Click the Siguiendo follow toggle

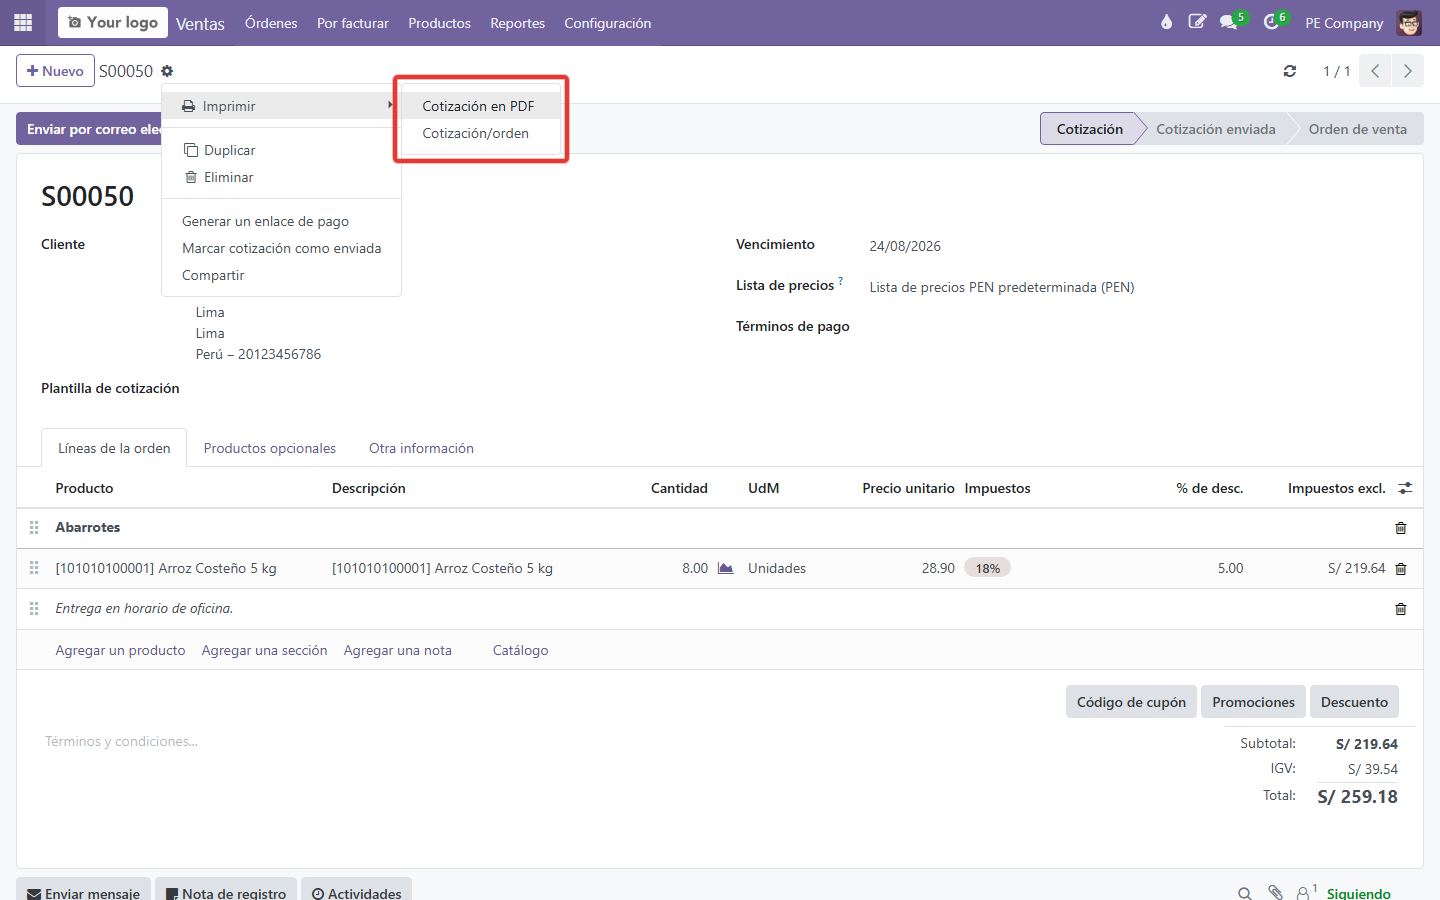click(1358, 893)
